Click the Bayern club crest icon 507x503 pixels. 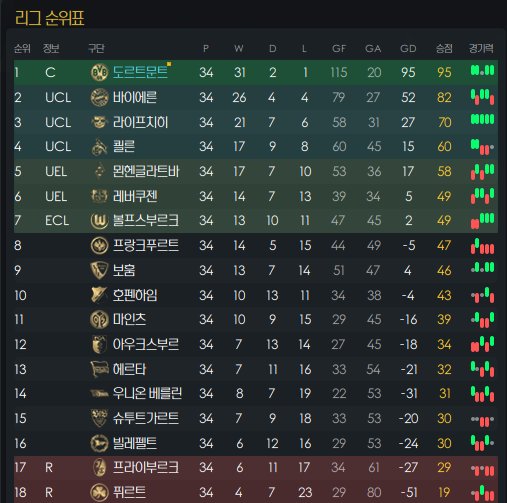tap(99, 97)
